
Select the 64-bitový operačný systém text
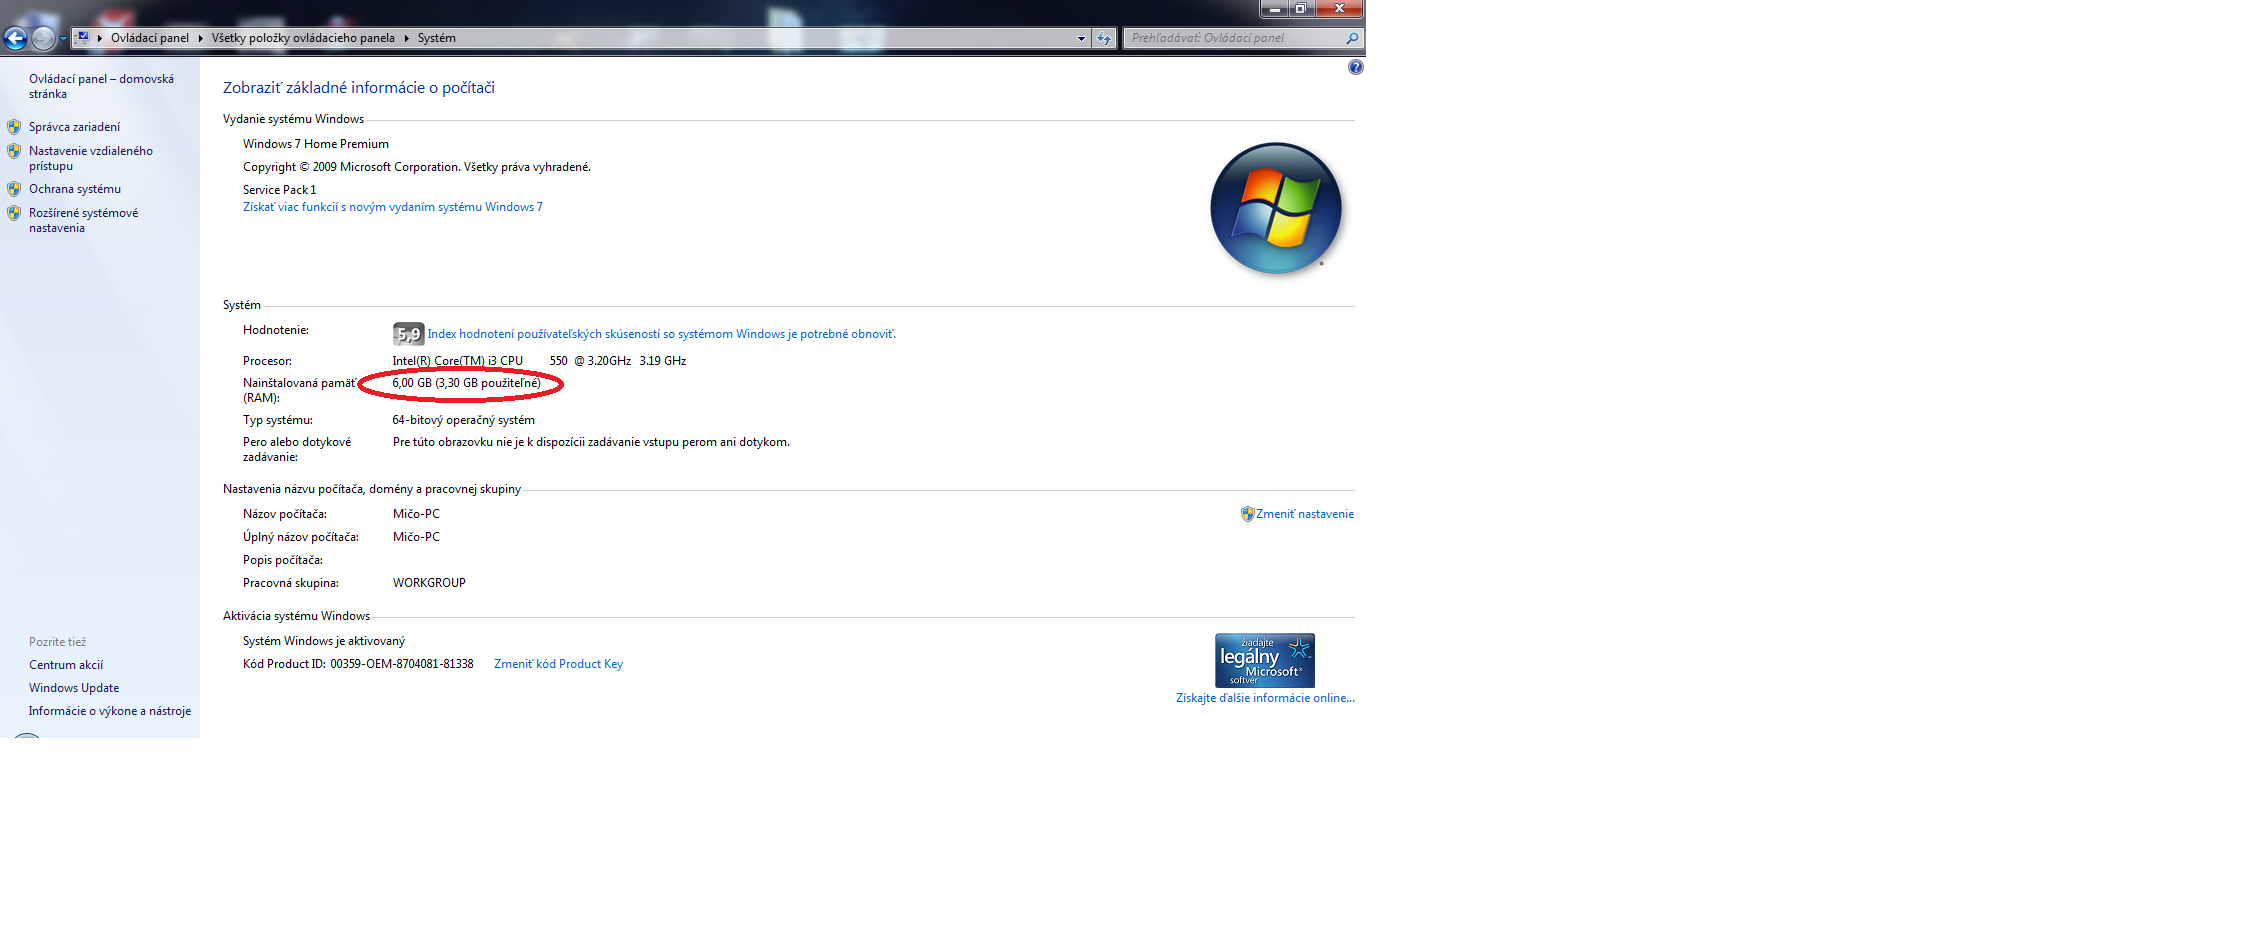(464, 420)
